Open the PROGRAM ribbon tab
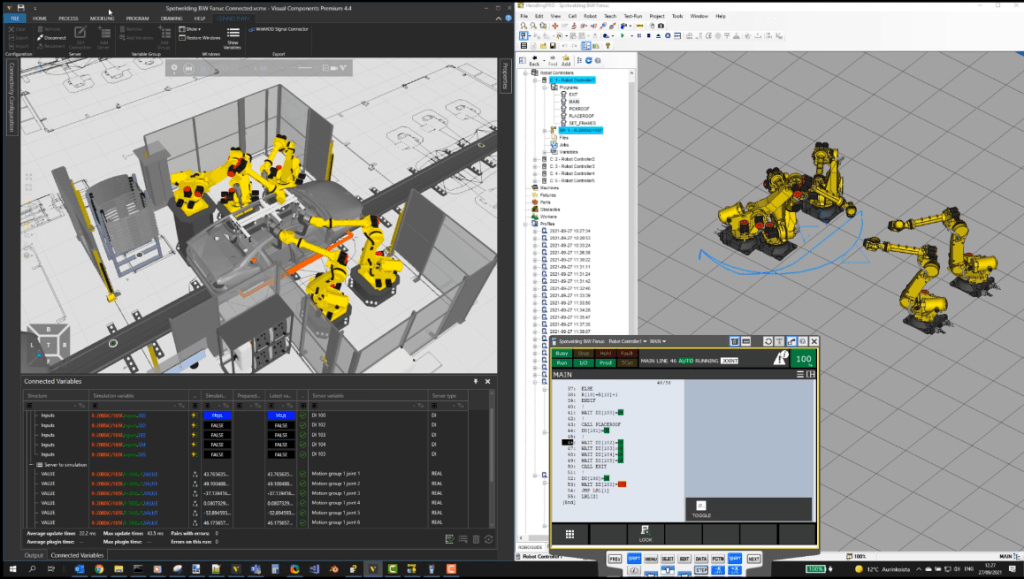The height and width of the screenshot is (579, 1024). (x=137, y=18)
